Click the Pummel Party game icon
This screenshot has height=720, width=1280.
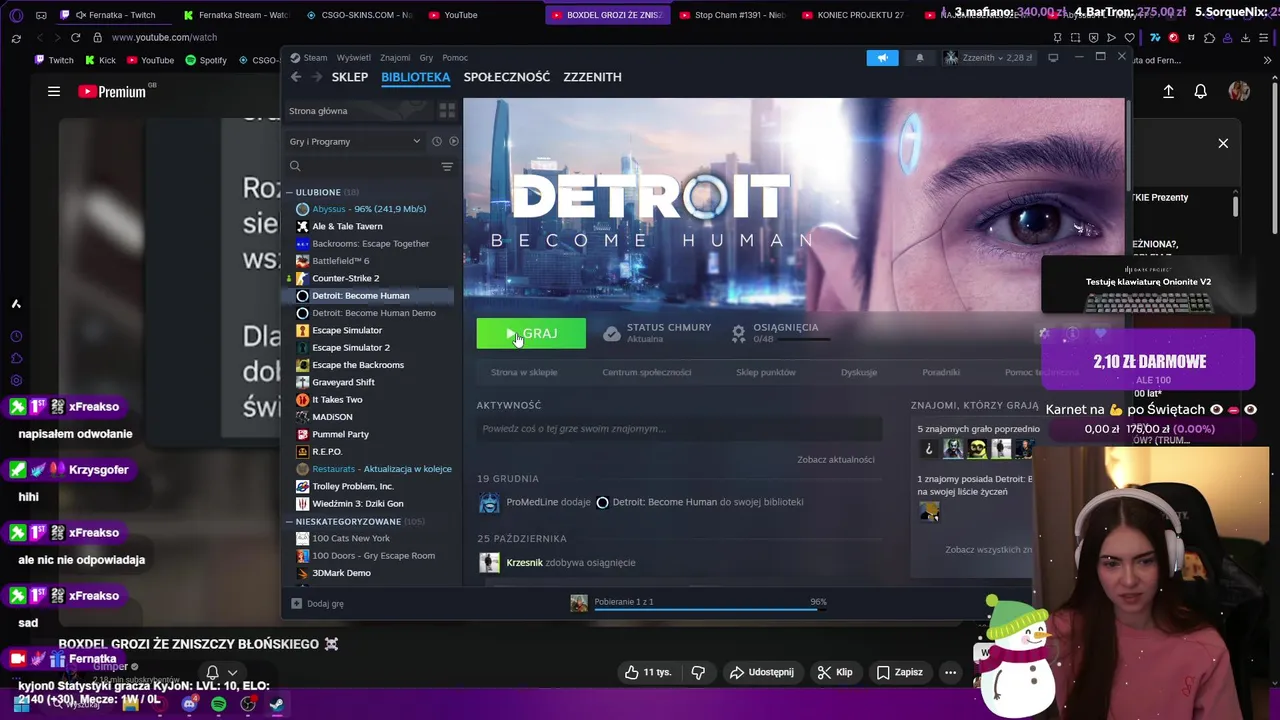click(302, 435)
